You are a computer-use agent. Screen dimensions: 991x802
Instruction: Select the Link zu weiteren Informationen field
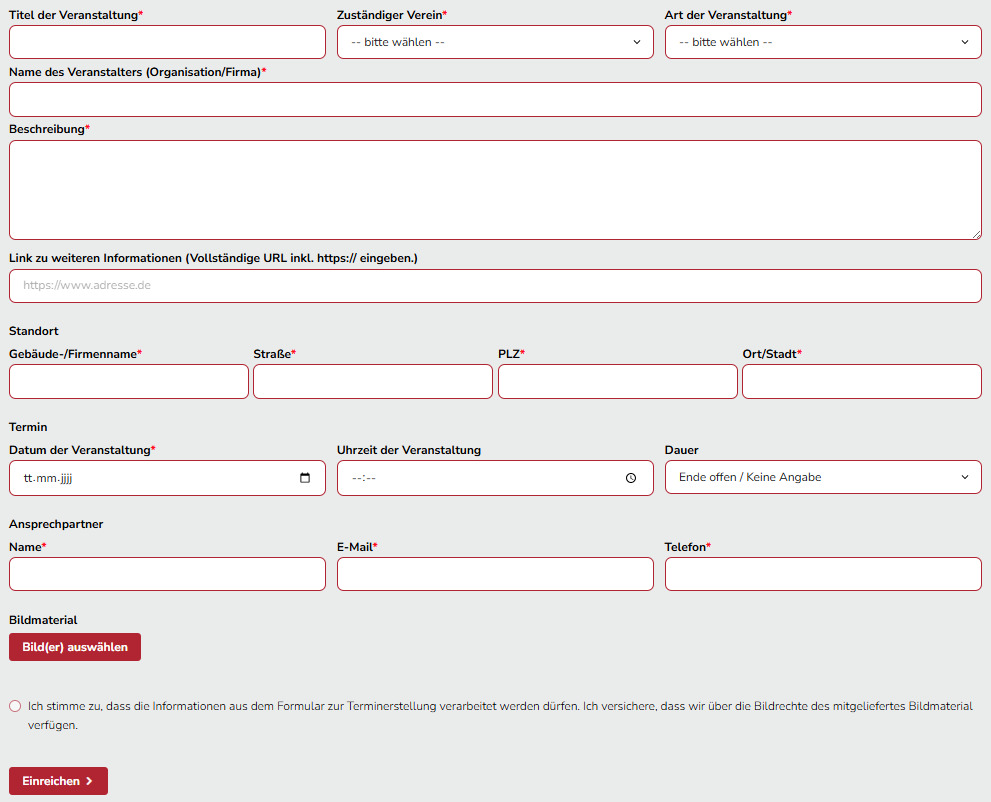click(495, 286)
